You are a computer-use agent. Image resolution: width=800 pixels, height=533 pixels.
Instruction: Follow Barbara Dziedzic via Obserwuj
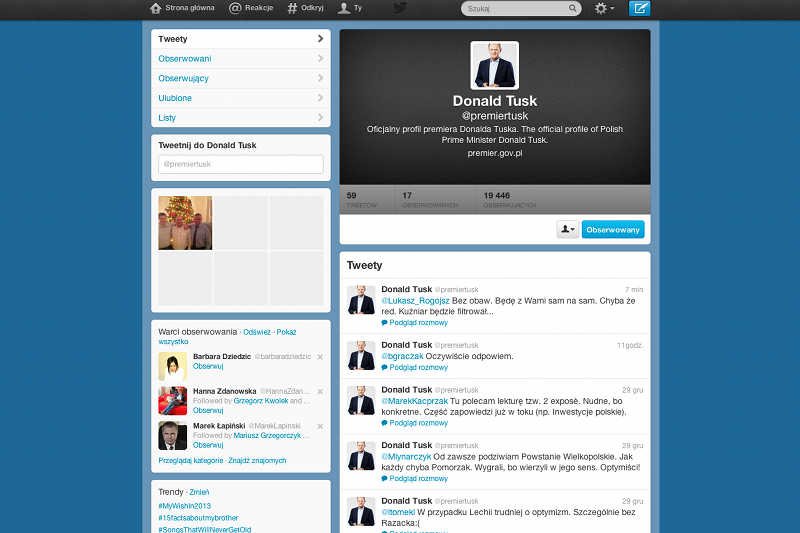(208, 366)
